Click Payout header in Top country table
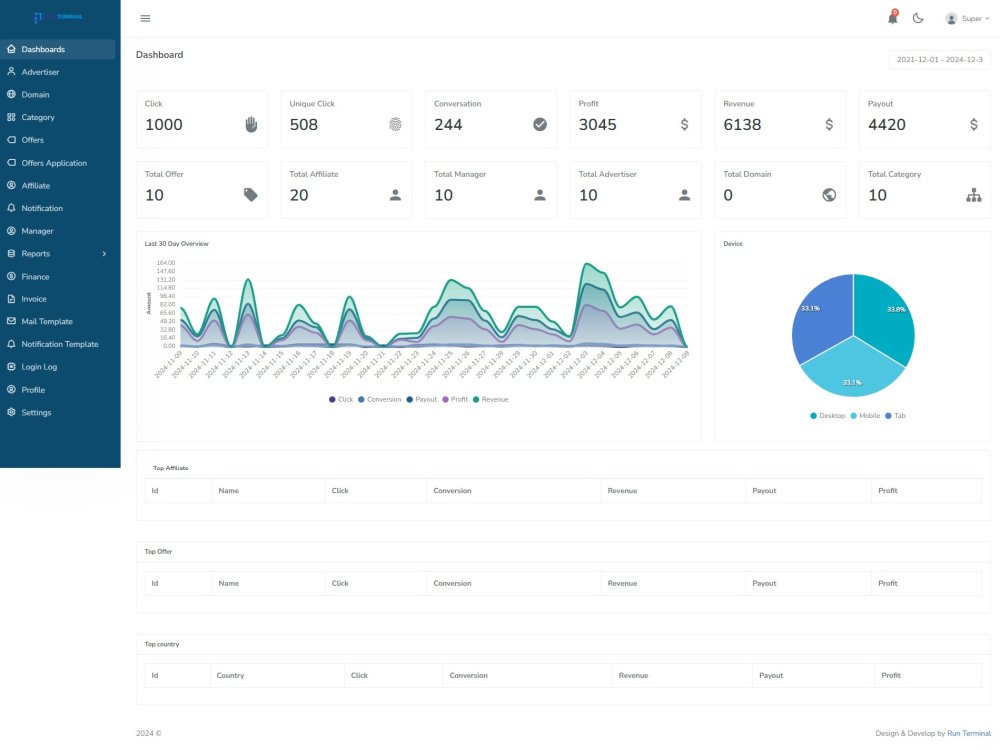This screenshot has width=1000, height=750. (x=771, y=675)
